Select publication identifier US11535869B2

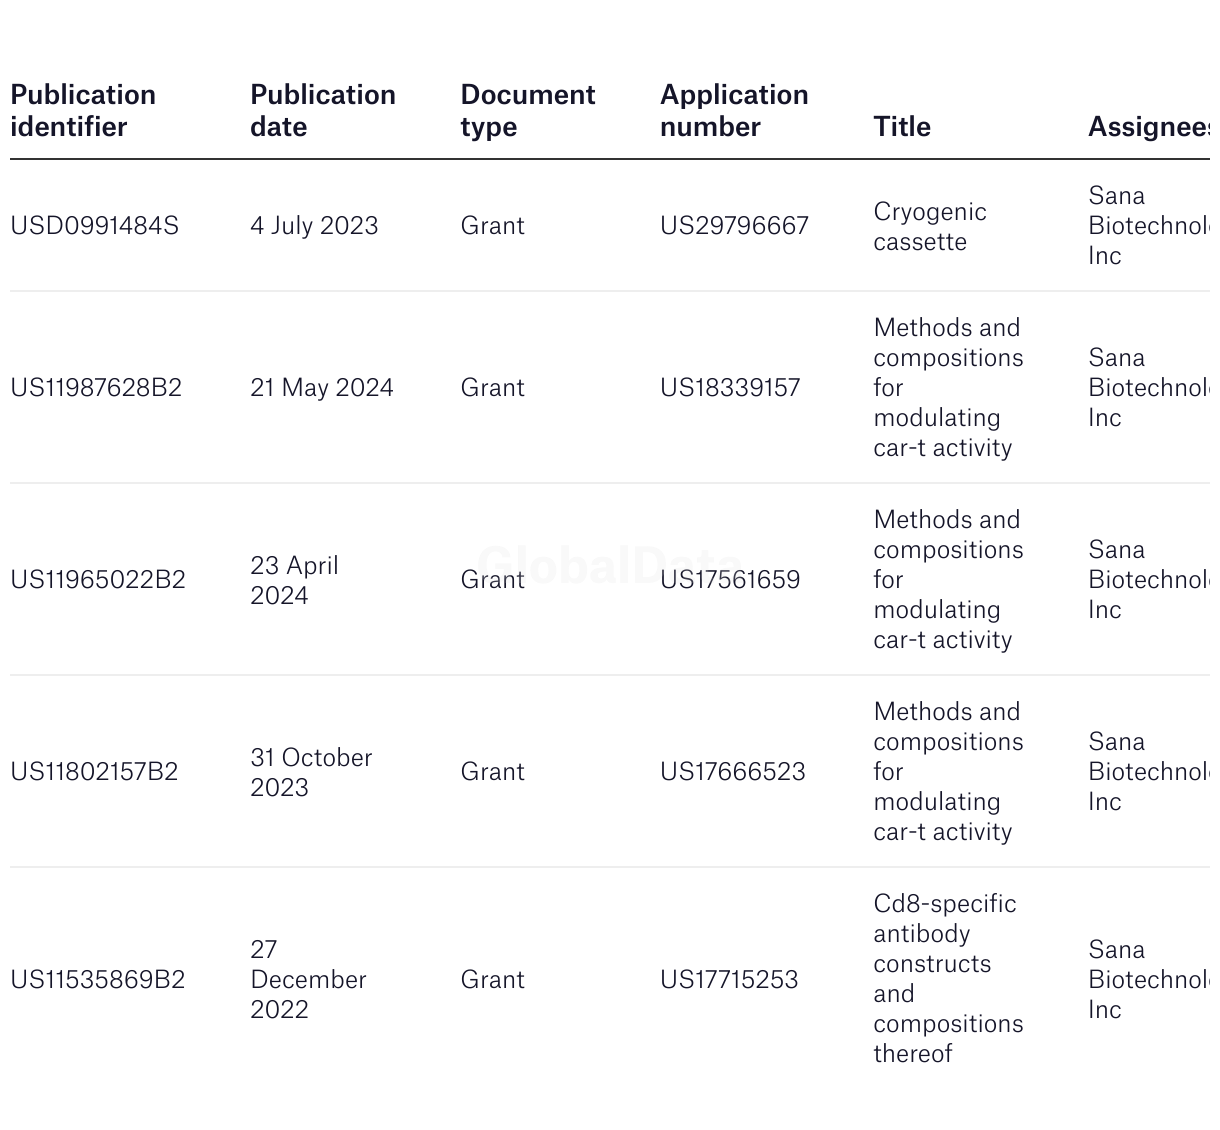click(x=97, y=979)
